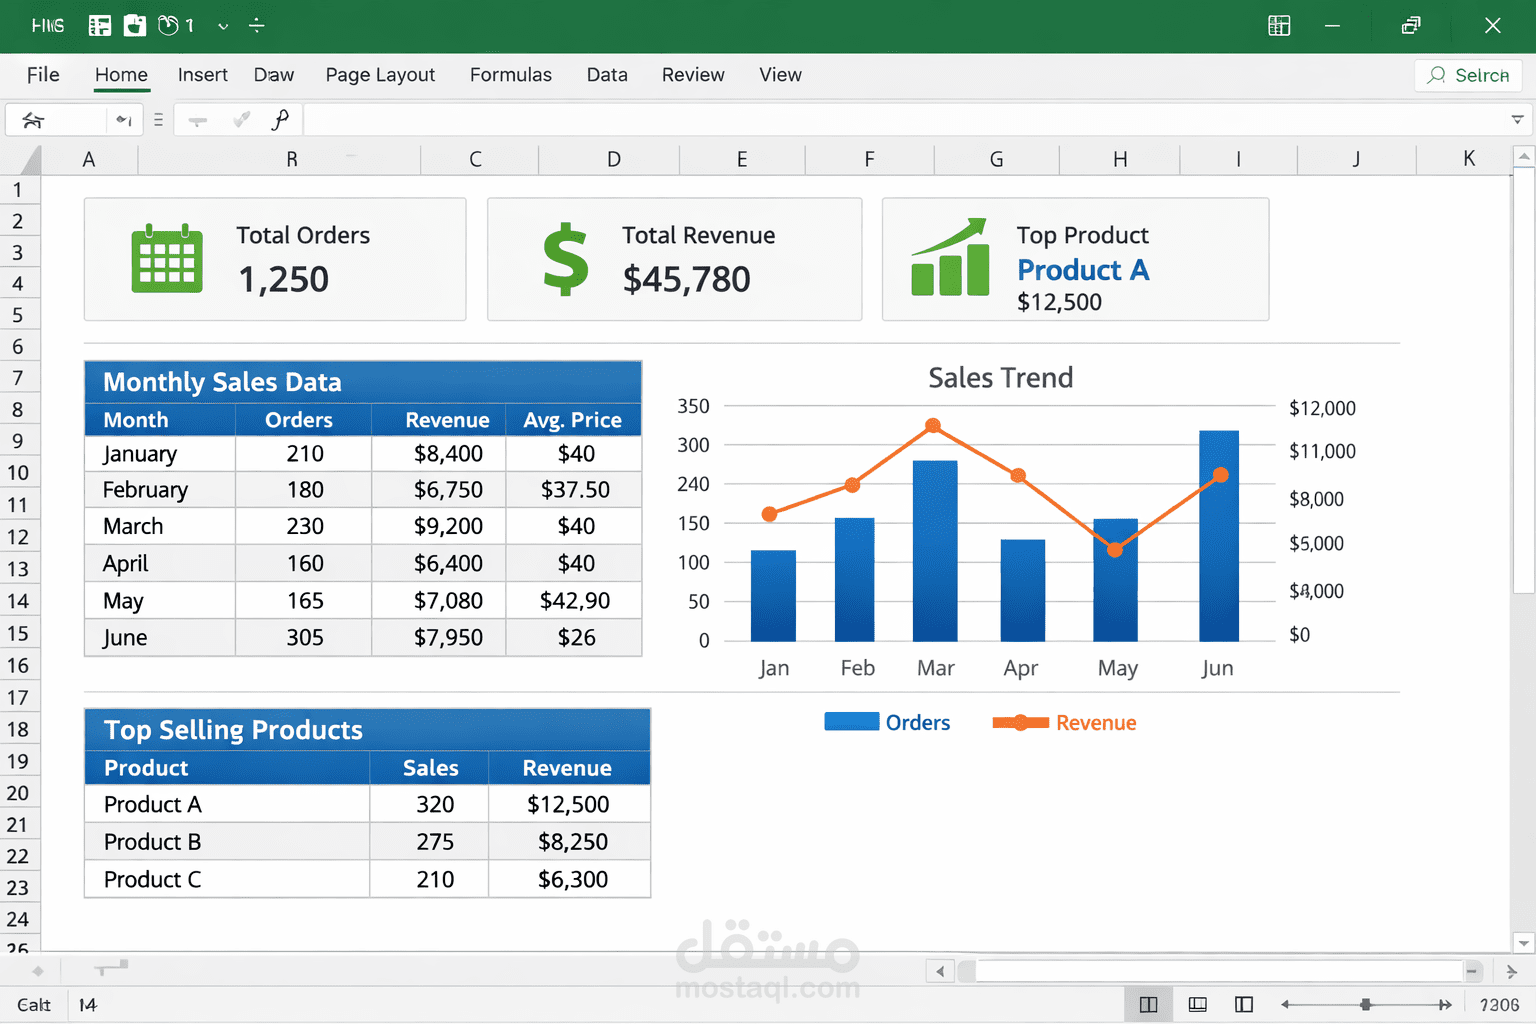Viewport: 1536px width, 1024px height.
Task: Select the May average price cell $42,90
Action: pos(574,600)
